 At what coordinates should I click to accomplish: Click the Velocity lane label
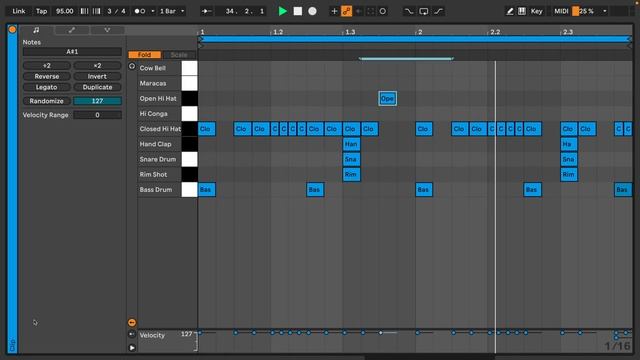coord(152,335)
